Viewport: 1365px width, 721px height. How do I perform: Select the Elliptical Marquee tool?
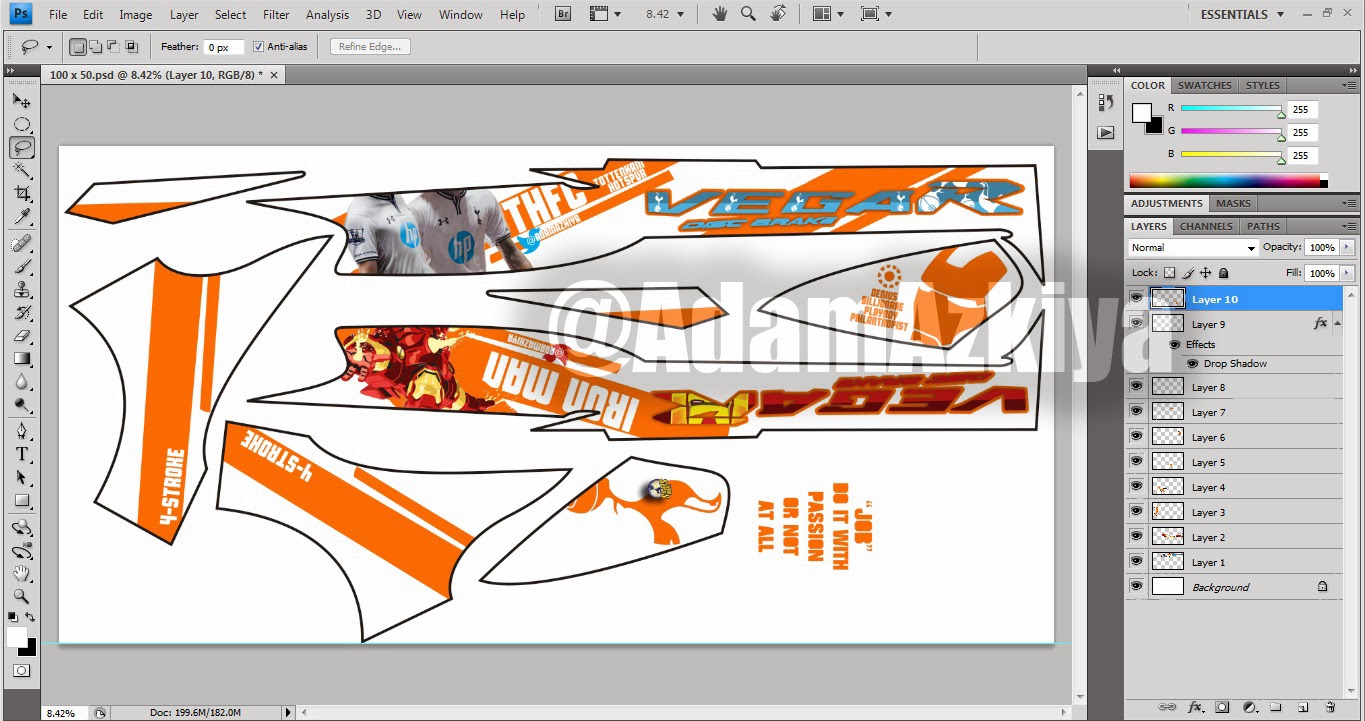point(21,125)
